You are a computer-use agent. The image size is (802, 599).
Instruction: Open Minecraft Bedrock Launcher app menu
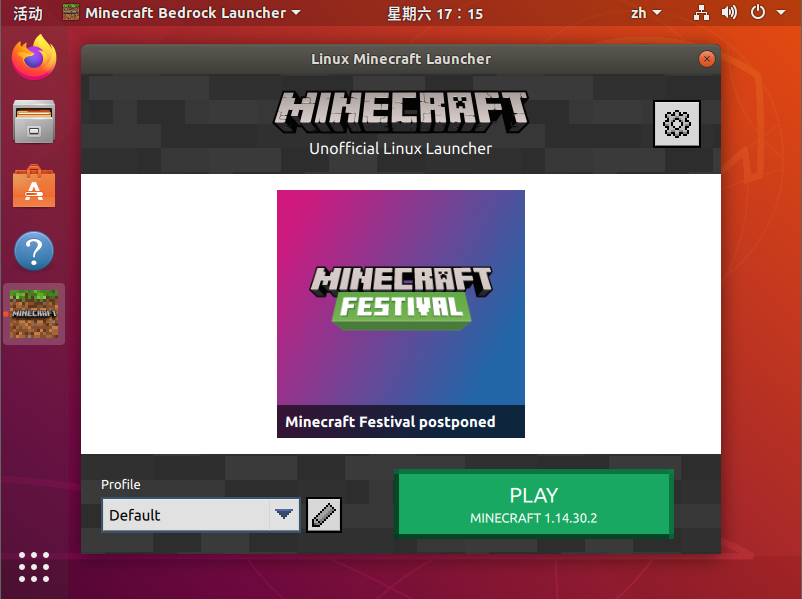(x=182, y=13)
